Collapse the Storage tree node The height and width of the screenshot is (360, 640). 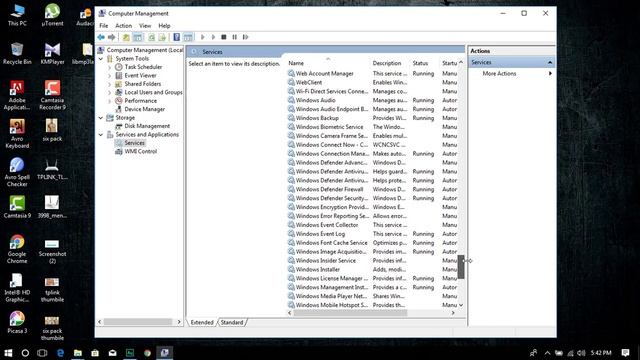pyautogui.click(x=101, y=118)
